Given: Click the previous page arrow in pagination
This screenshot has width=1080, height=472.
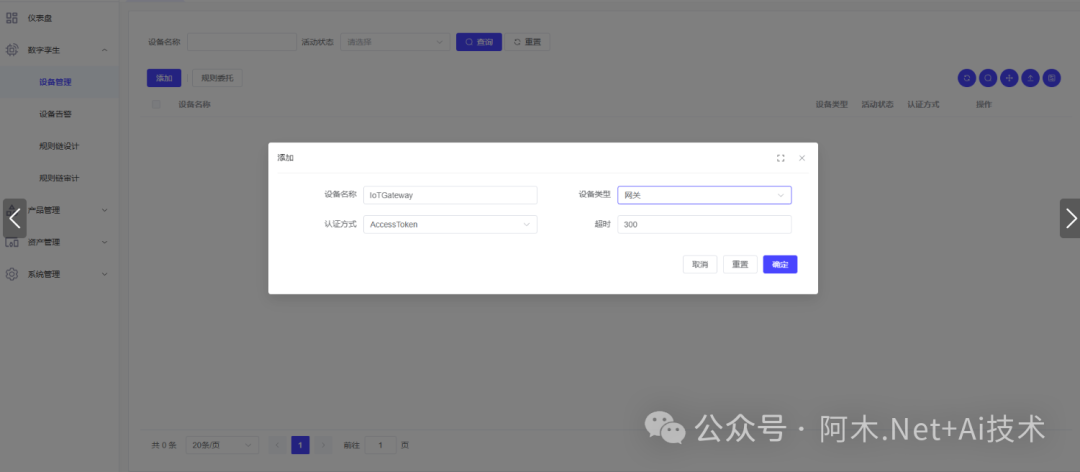Looking at the screenshot, I should [x=277, y=445].
